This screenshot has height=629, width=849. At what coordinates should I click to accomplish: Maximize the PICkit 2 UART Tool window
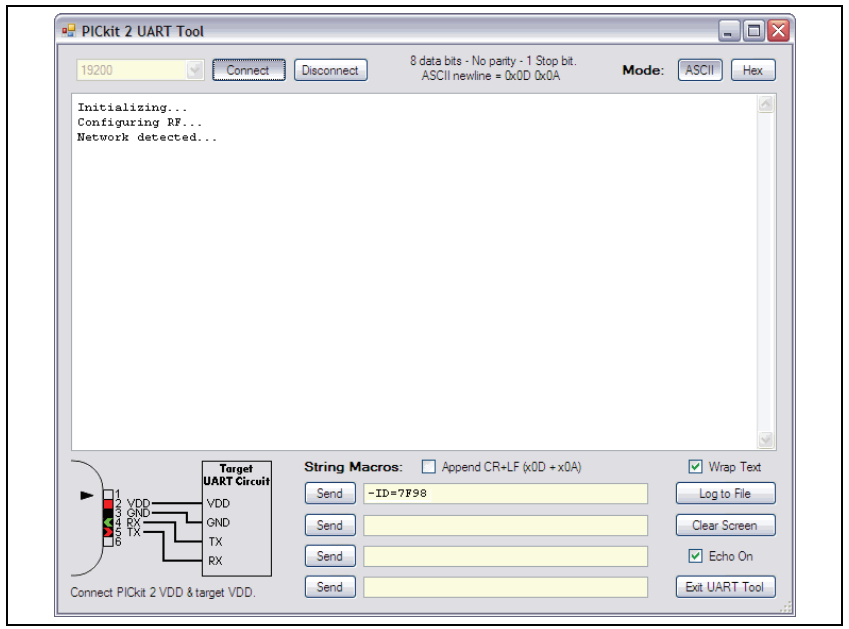(754, 31)
